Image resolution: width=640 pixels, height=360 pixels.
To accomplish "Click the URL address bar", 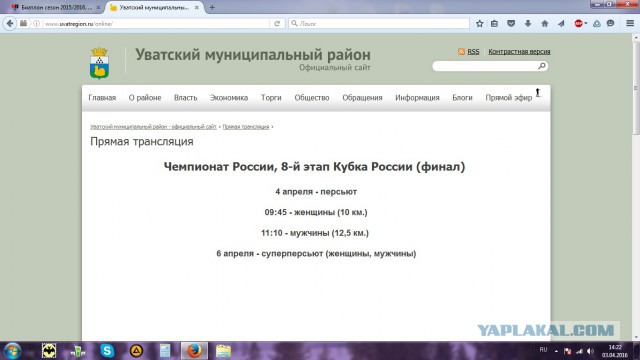I will pyautogui.click(x=155, y=24).
